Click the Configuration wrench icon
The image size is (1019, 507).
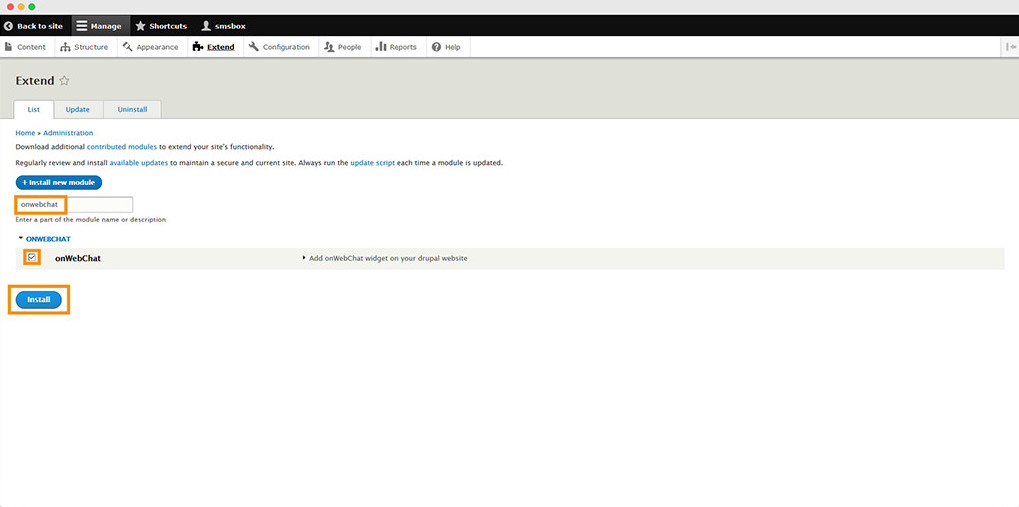point(254,47)
